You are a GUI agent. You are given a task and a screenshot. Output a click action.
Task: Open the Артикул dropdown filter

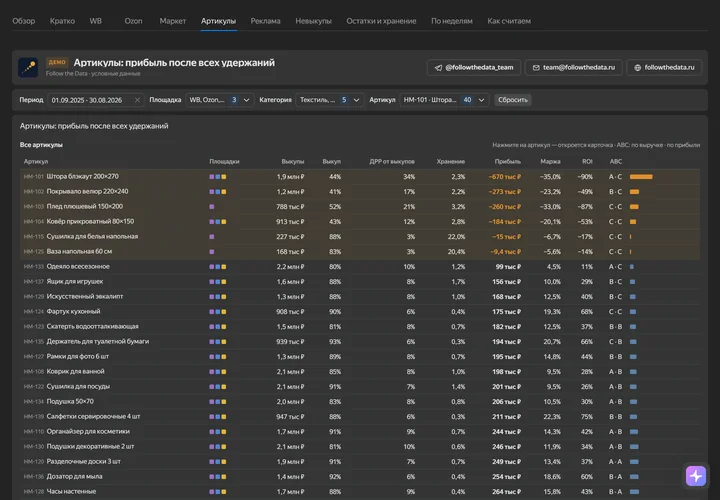coord(444,100)
